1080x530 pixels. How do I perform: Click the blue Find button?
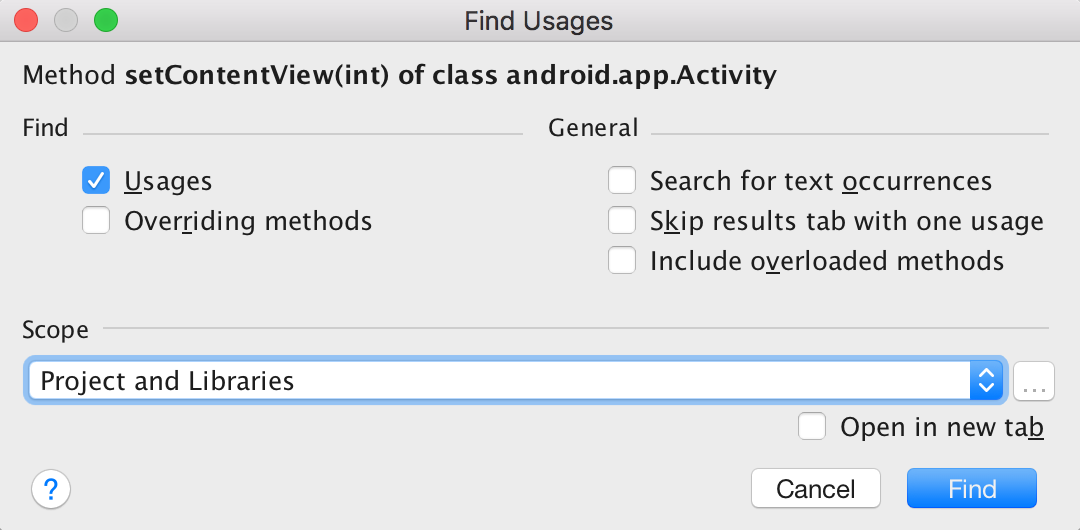pyautogui.click(x=971, y=489)
